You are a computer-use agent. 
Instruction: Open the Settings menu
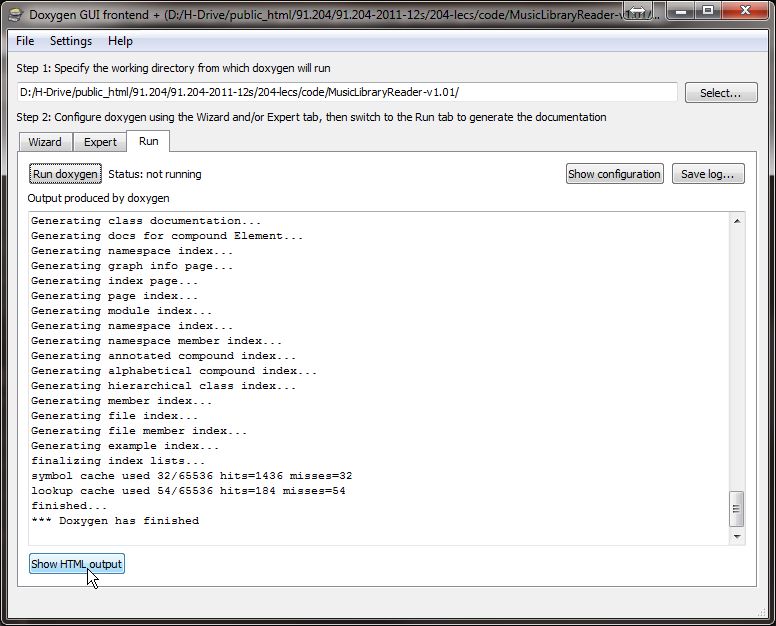[x=71, y=41]
